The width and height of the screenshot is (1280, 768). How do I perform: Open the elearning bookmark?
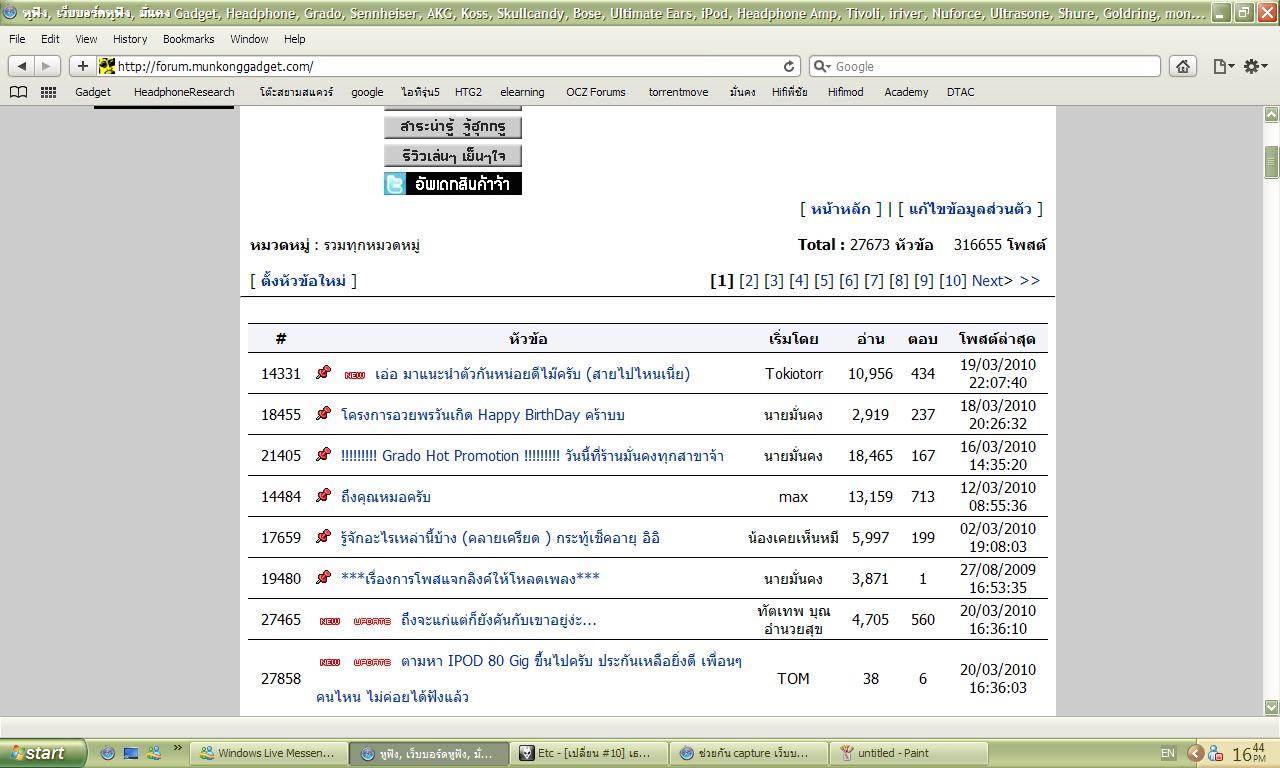(522, 92)
